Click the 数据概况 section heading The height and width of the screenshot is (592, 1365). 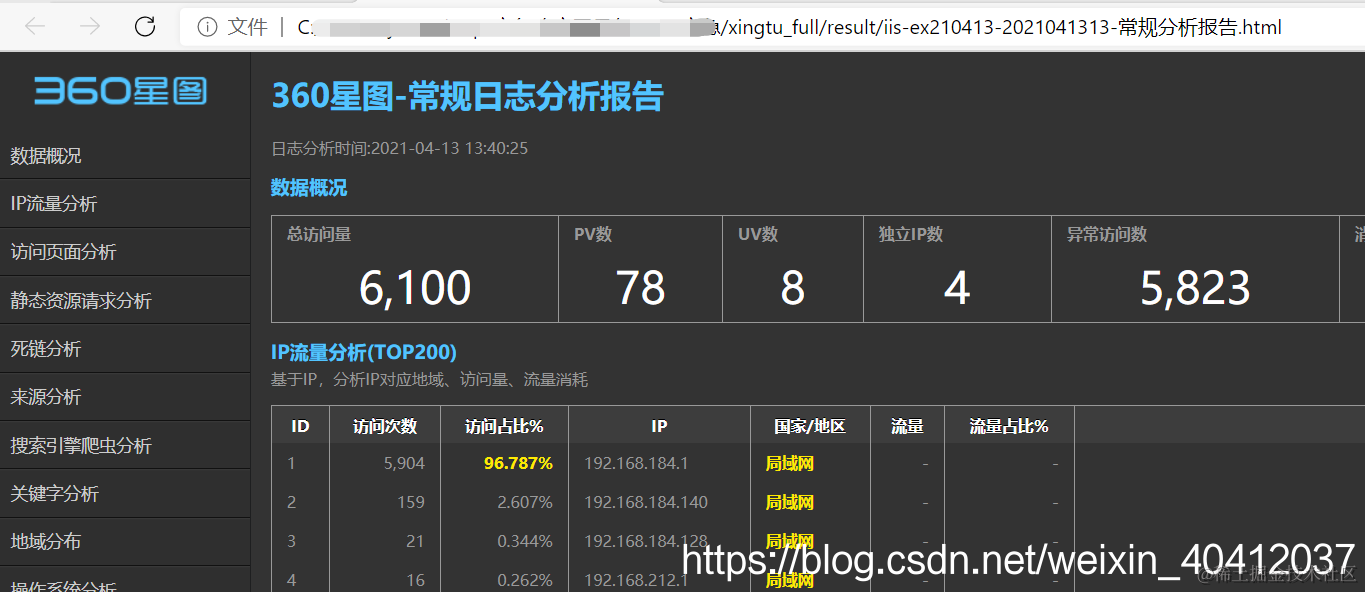309,187
